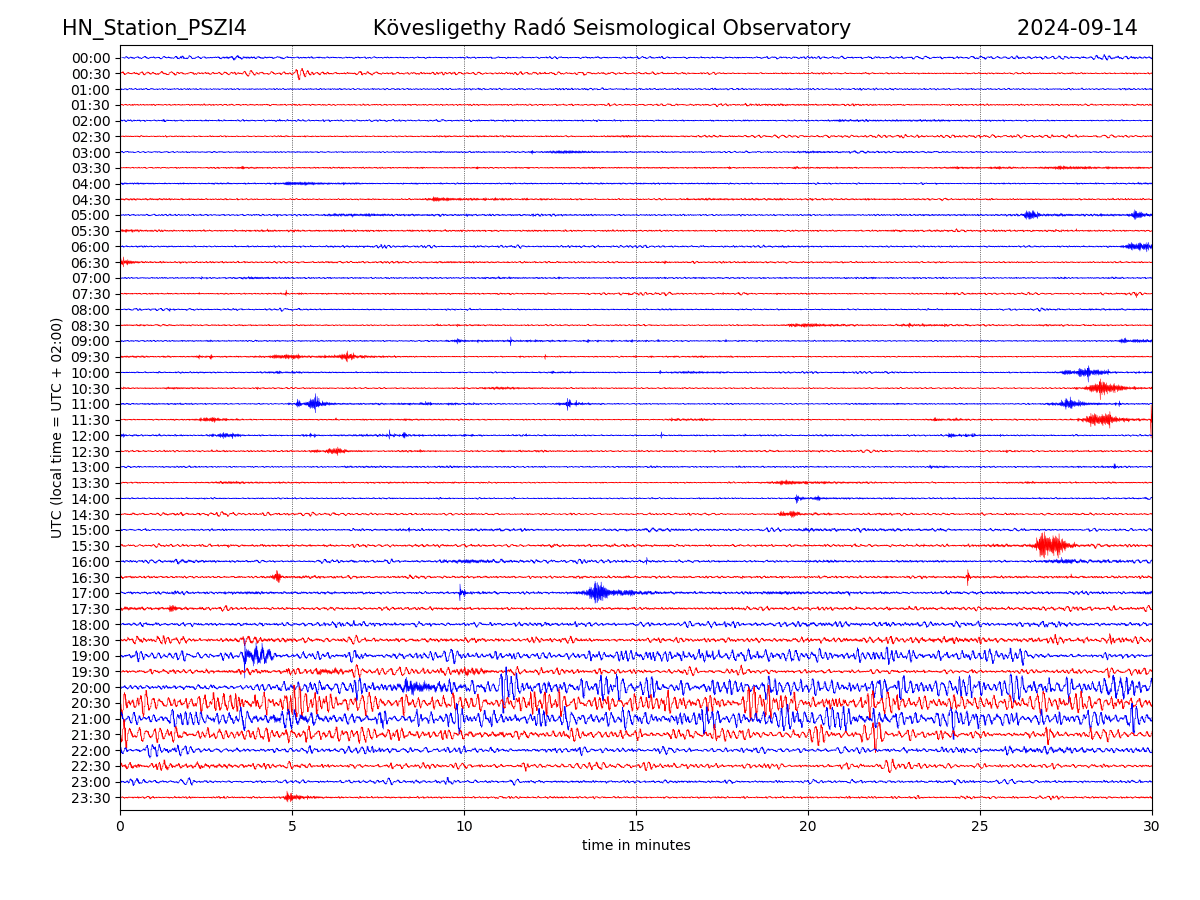
Task: Click the 20:30 row time label
Action: 90,703
